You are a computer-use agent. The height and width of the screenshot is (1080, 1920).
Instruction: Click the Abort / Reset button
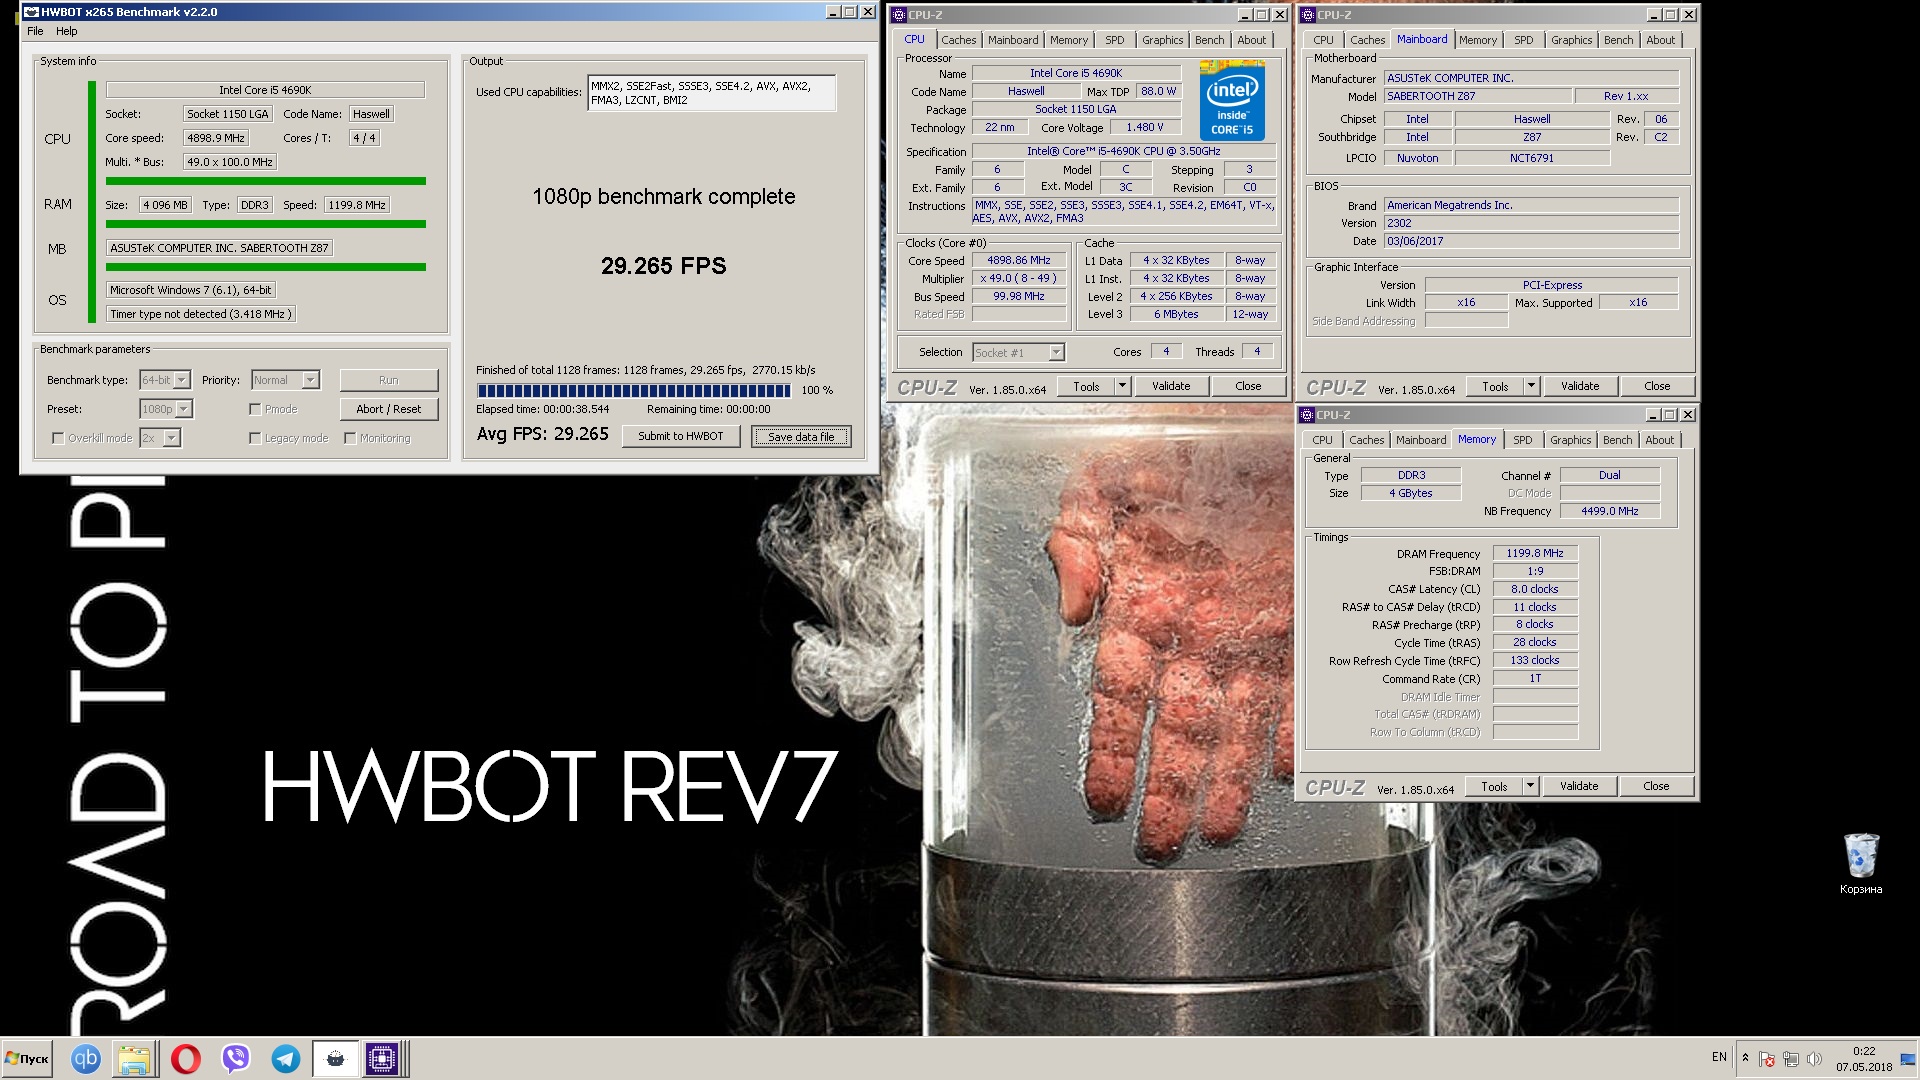389,409
